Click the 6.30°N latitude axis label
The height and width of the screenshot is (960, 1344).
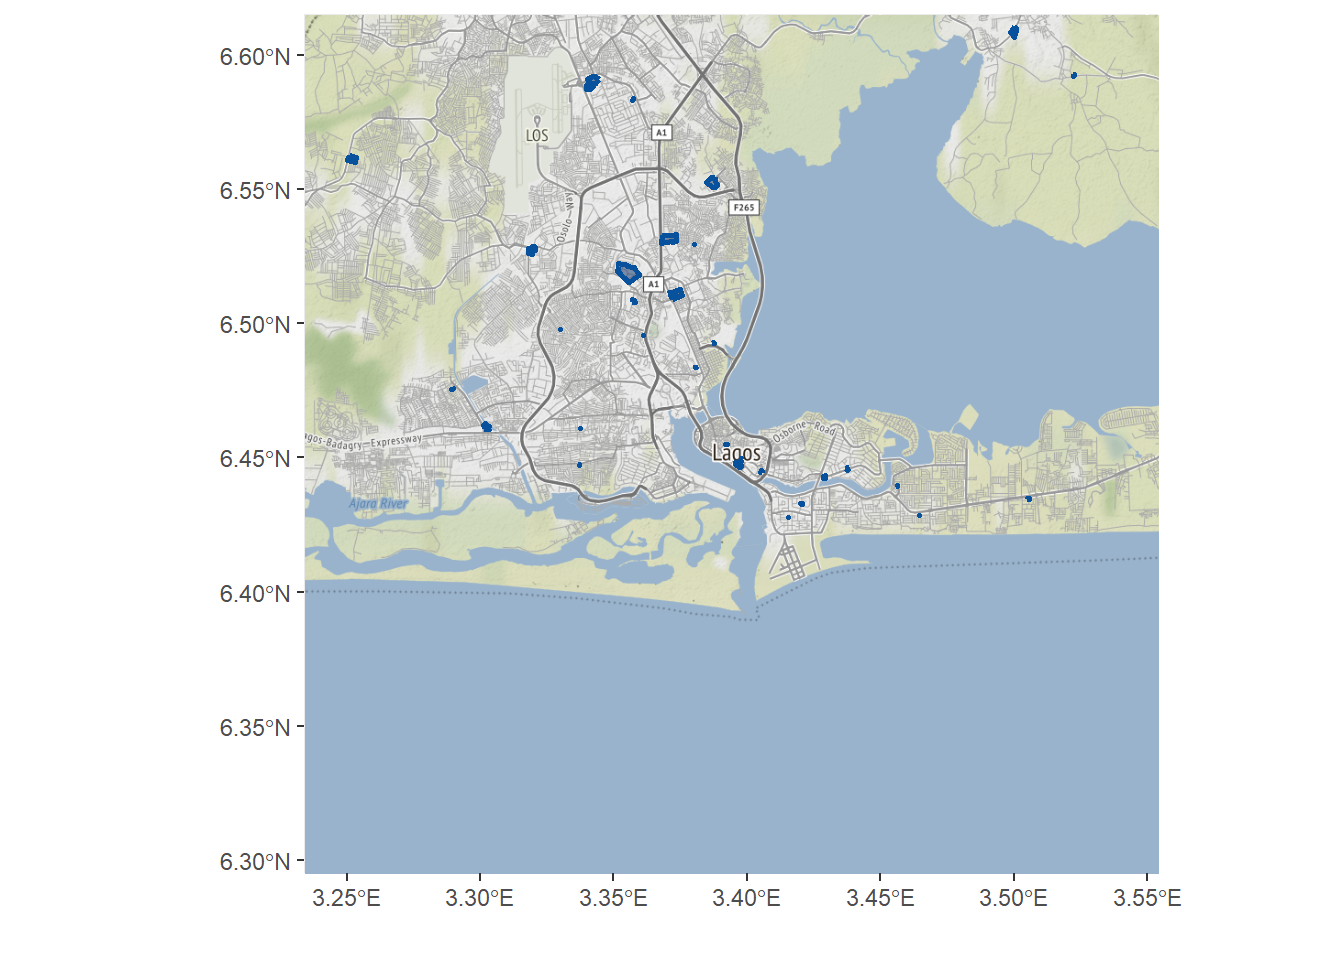click(x=255, y=862)
